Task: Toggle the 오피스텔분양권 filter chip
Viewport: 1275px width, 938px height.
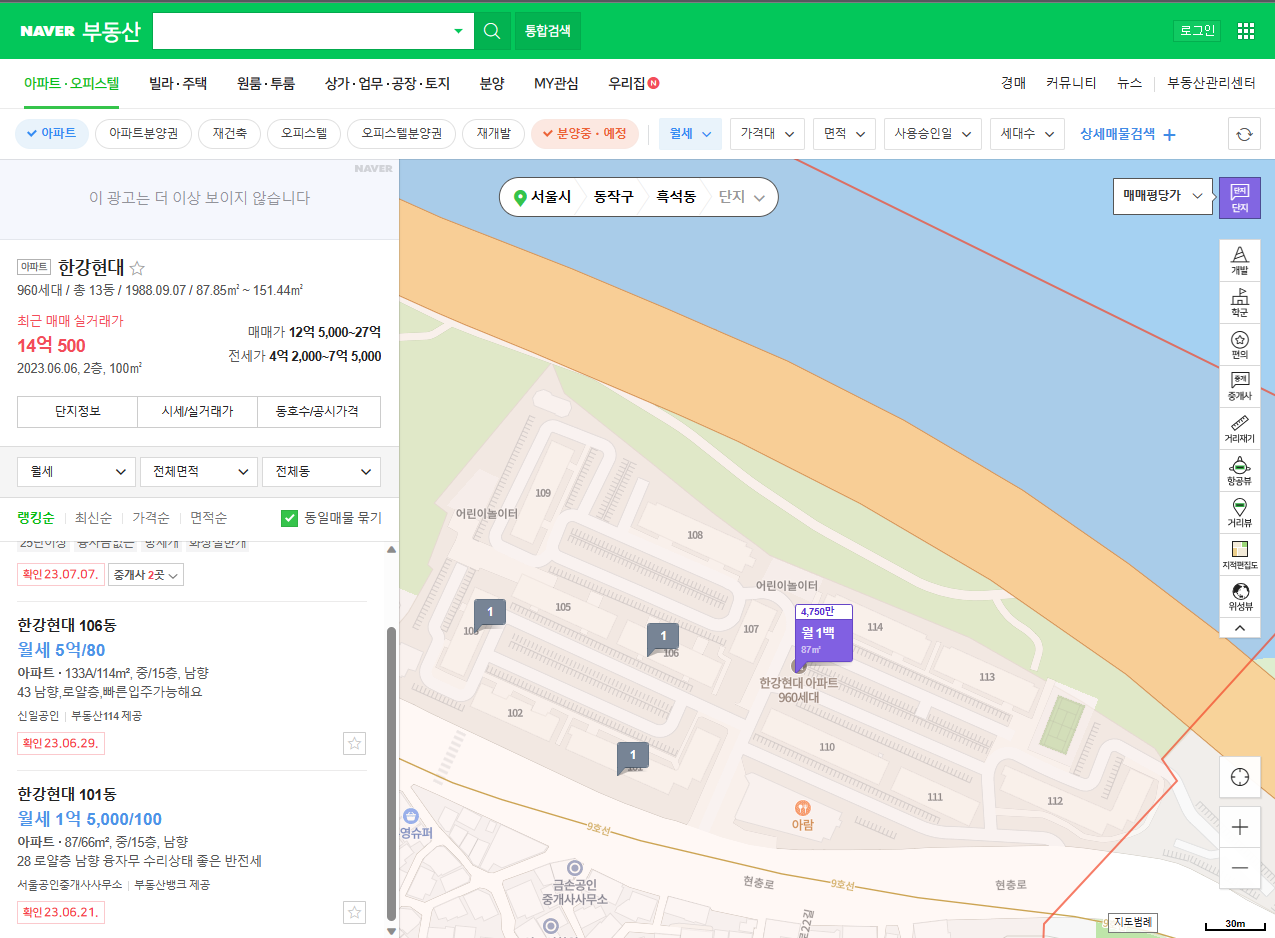Action: pos(401,134)
